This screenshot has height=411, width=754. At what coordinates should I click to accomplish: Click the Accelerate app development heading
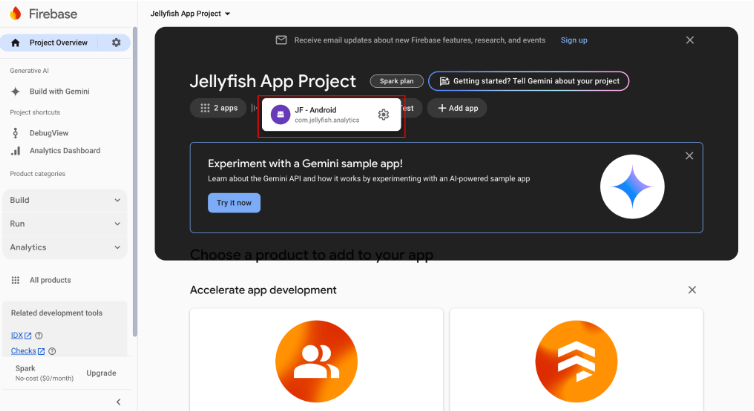pos(263,290)
